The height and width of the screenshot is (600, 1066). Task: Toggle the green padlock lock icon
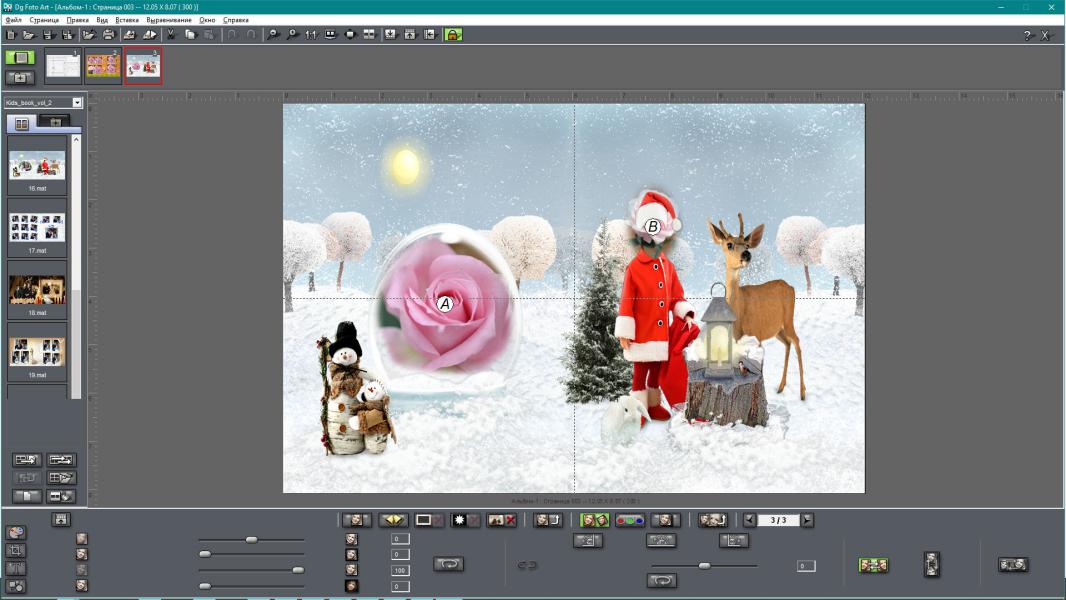coord(453,35)
